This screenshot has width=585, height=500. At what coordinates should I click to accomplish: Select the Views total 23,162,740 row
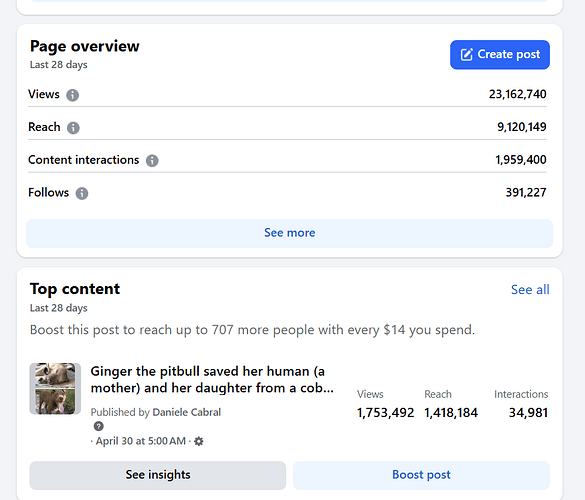(287, 94)
